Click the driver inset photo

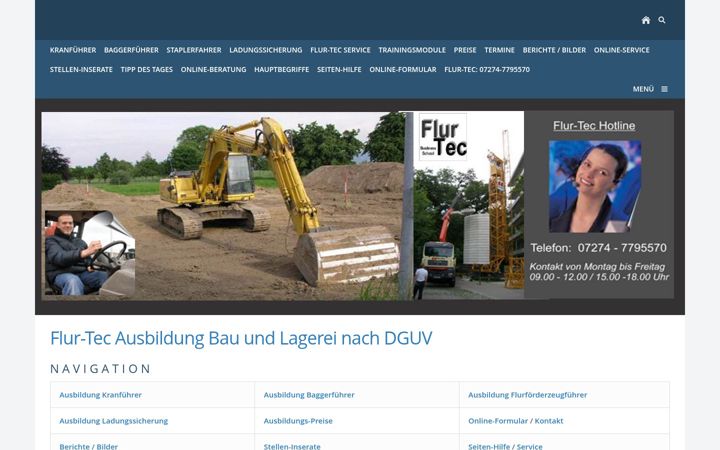pyautogui.click(x=90, y=253)
